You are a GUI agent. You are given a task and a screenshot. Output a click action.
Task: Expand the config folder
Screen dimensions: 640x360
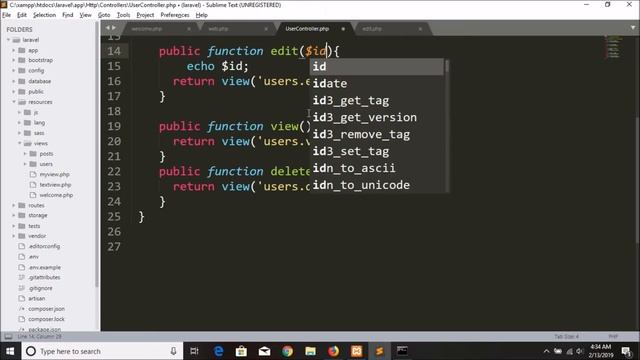(x=14, y=71)
